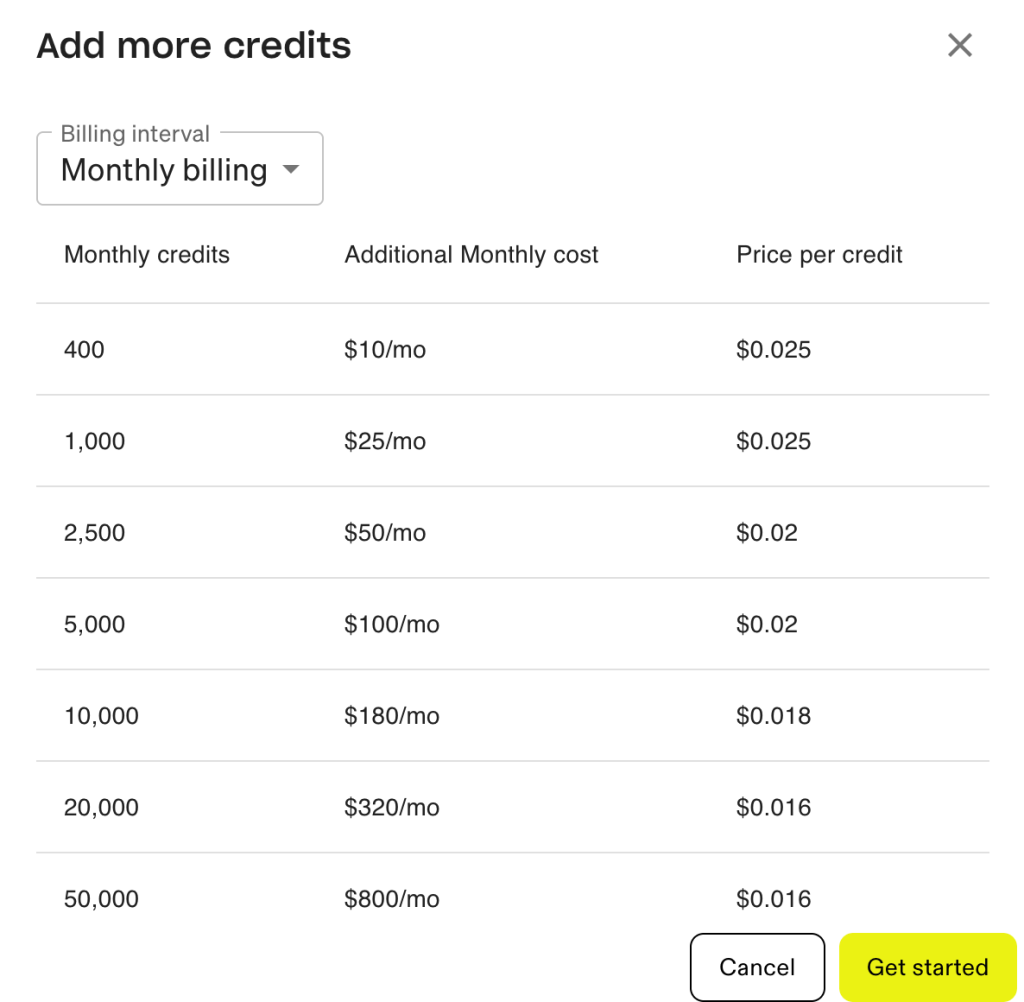Choose the 10,000 credits tier
The height and width of the screenshot is (1002, 1024).
tap(102, 715)
